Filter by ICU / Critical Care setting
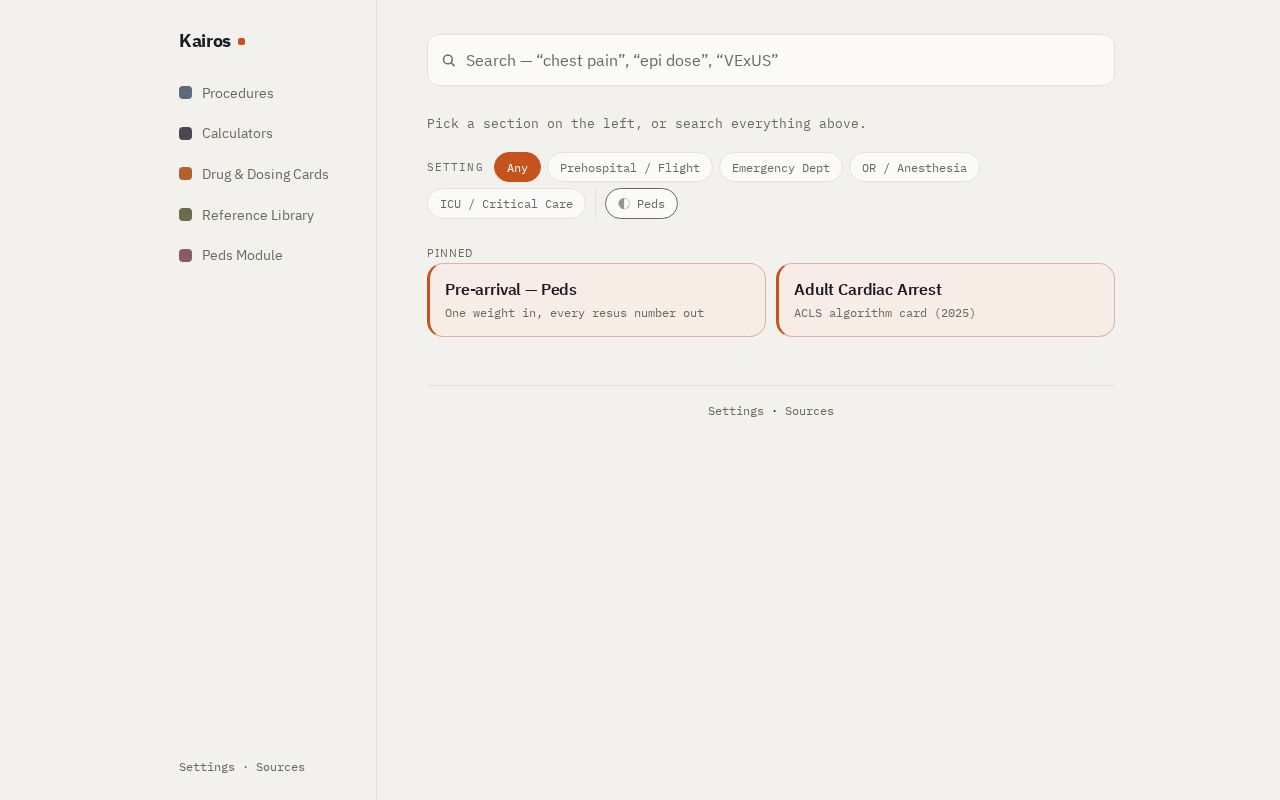Viewport: 1280px width, 800px height. (506, 204)
